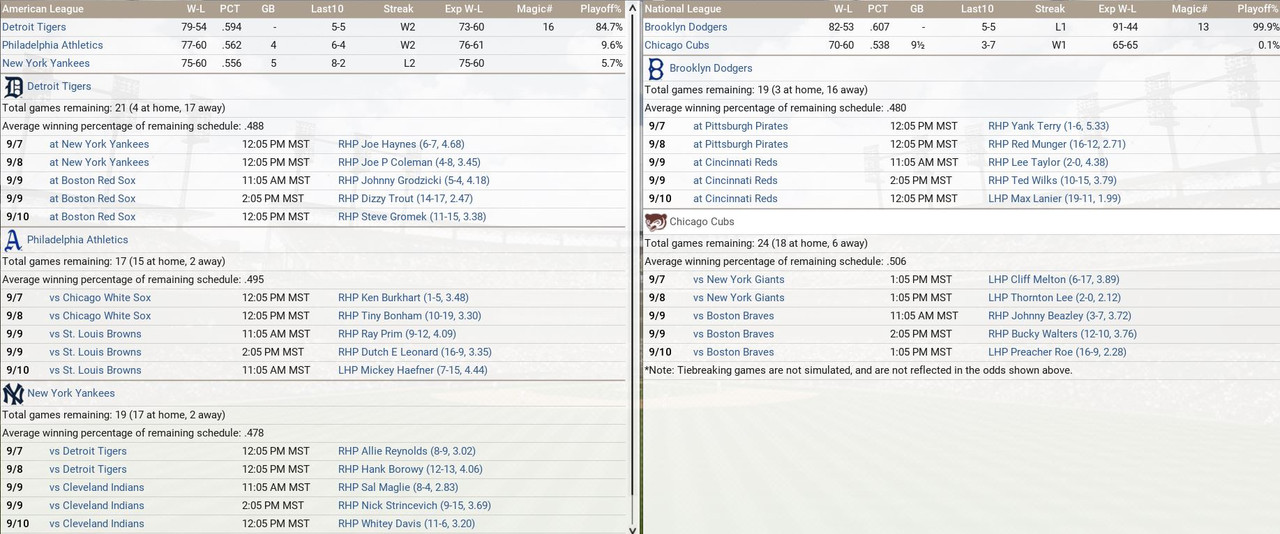Click pitcher RHP Dutch E Leonard
1280x534 pixels.
click(415, 351)
